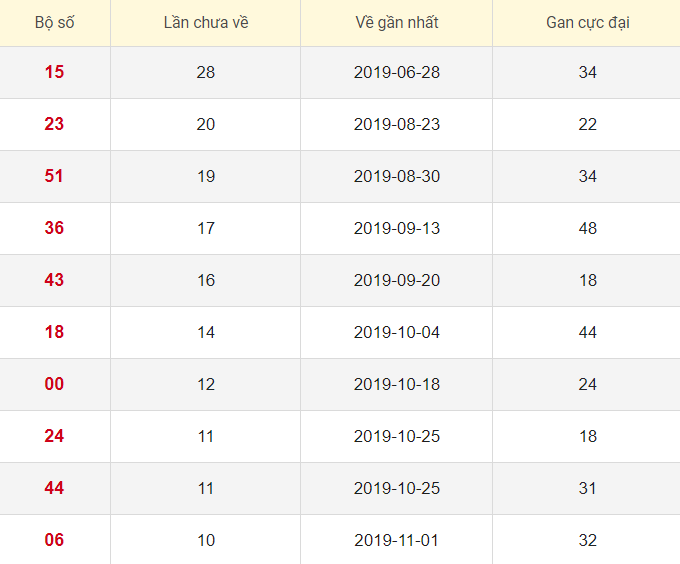Click the date 2019-11-01

pyautogui.click(x=396, y=540)
